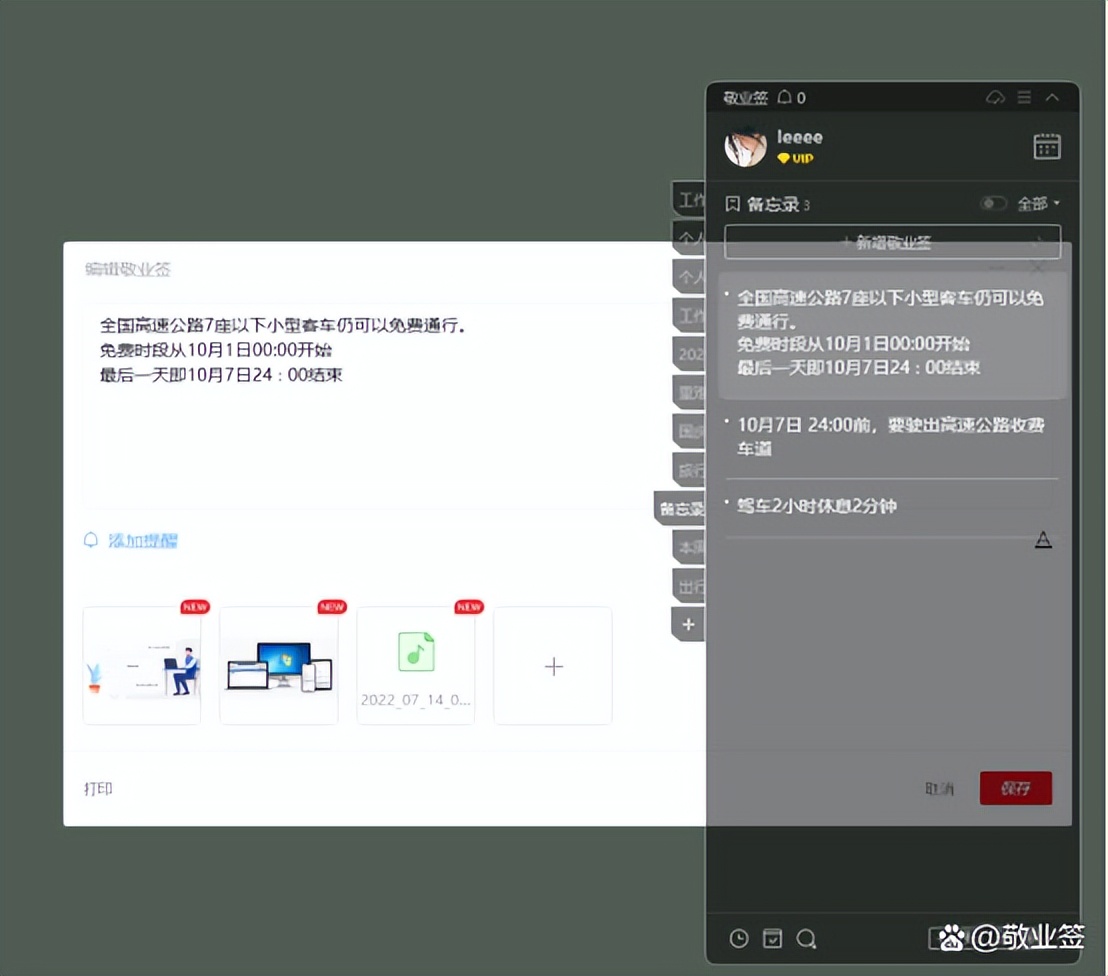The image size is (1108, 976).
Task: Open the calendar view icon
Action: pyautogui.click(x=1047, y=146)
